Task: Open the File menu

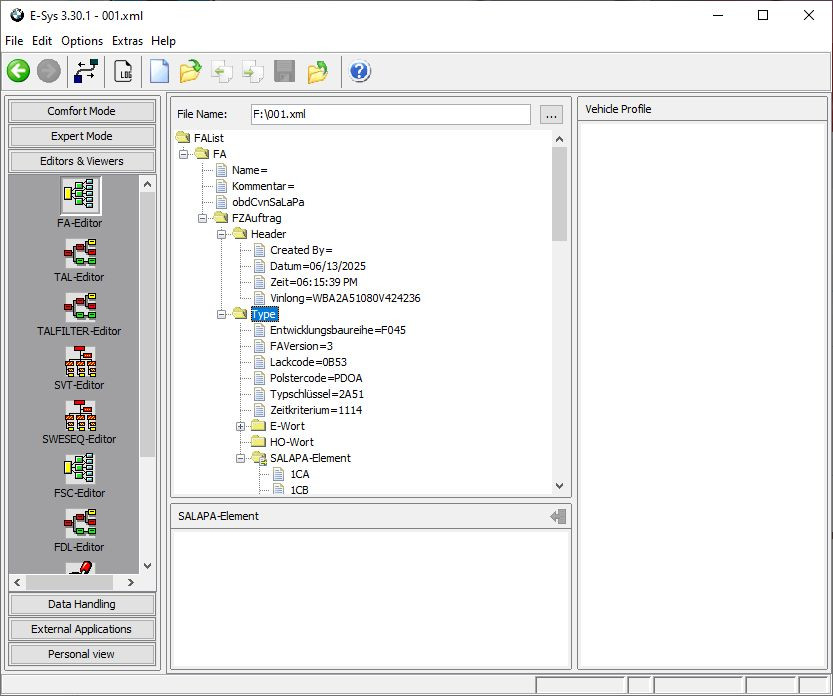Action: click(x=14, y=41)
